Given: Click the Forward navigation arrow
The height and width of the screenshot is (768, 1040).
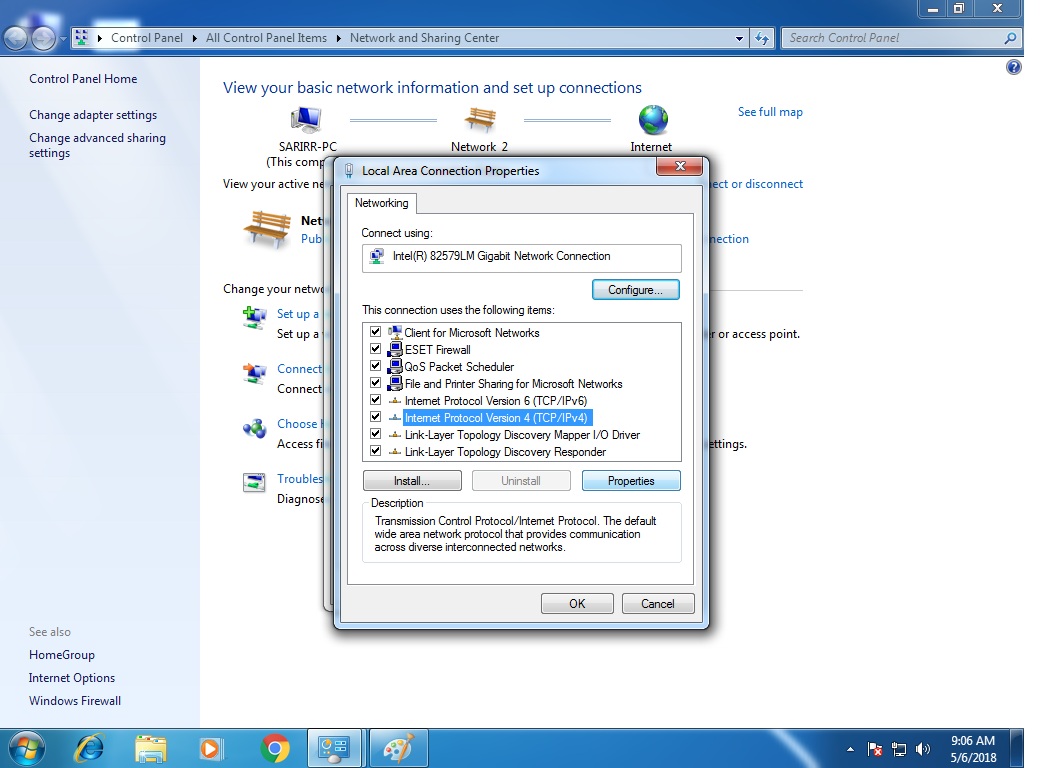Looking at the screenshot, I should tap(44, 38).
